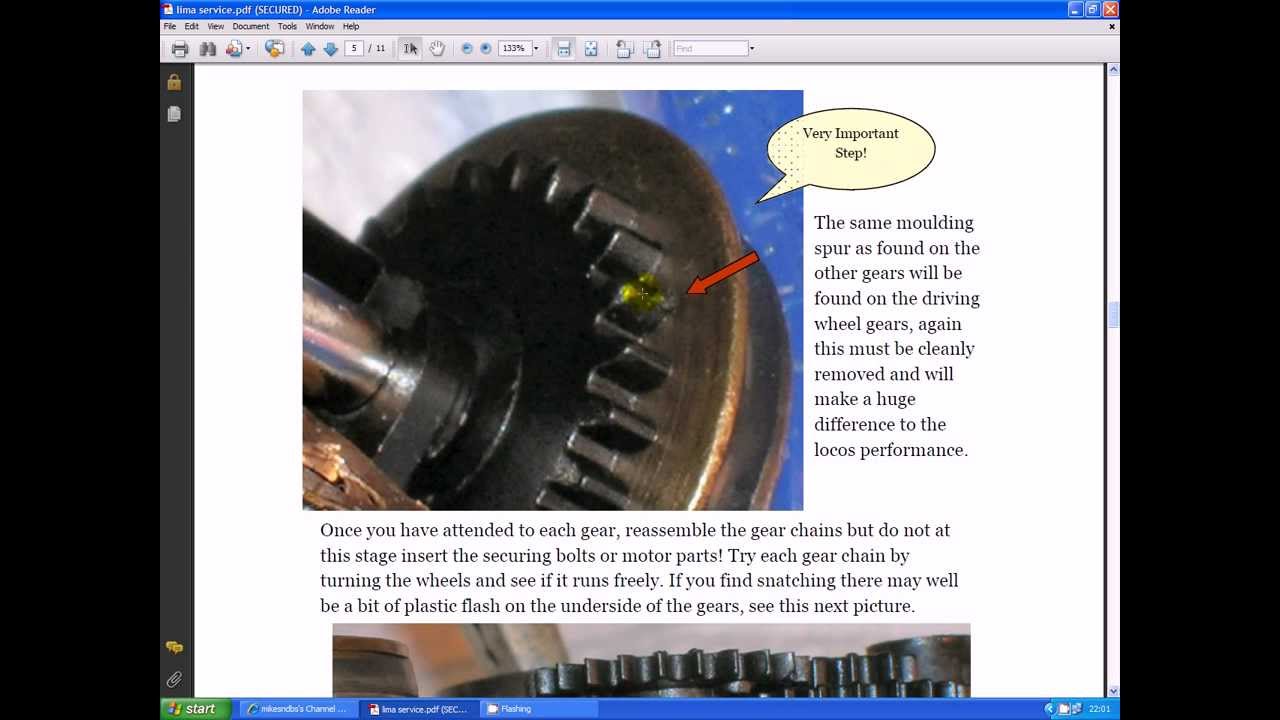1280x720 pixels.
Task: Click the scroll down arrow of the document scrollbar
Action: tap(1112, 690)
